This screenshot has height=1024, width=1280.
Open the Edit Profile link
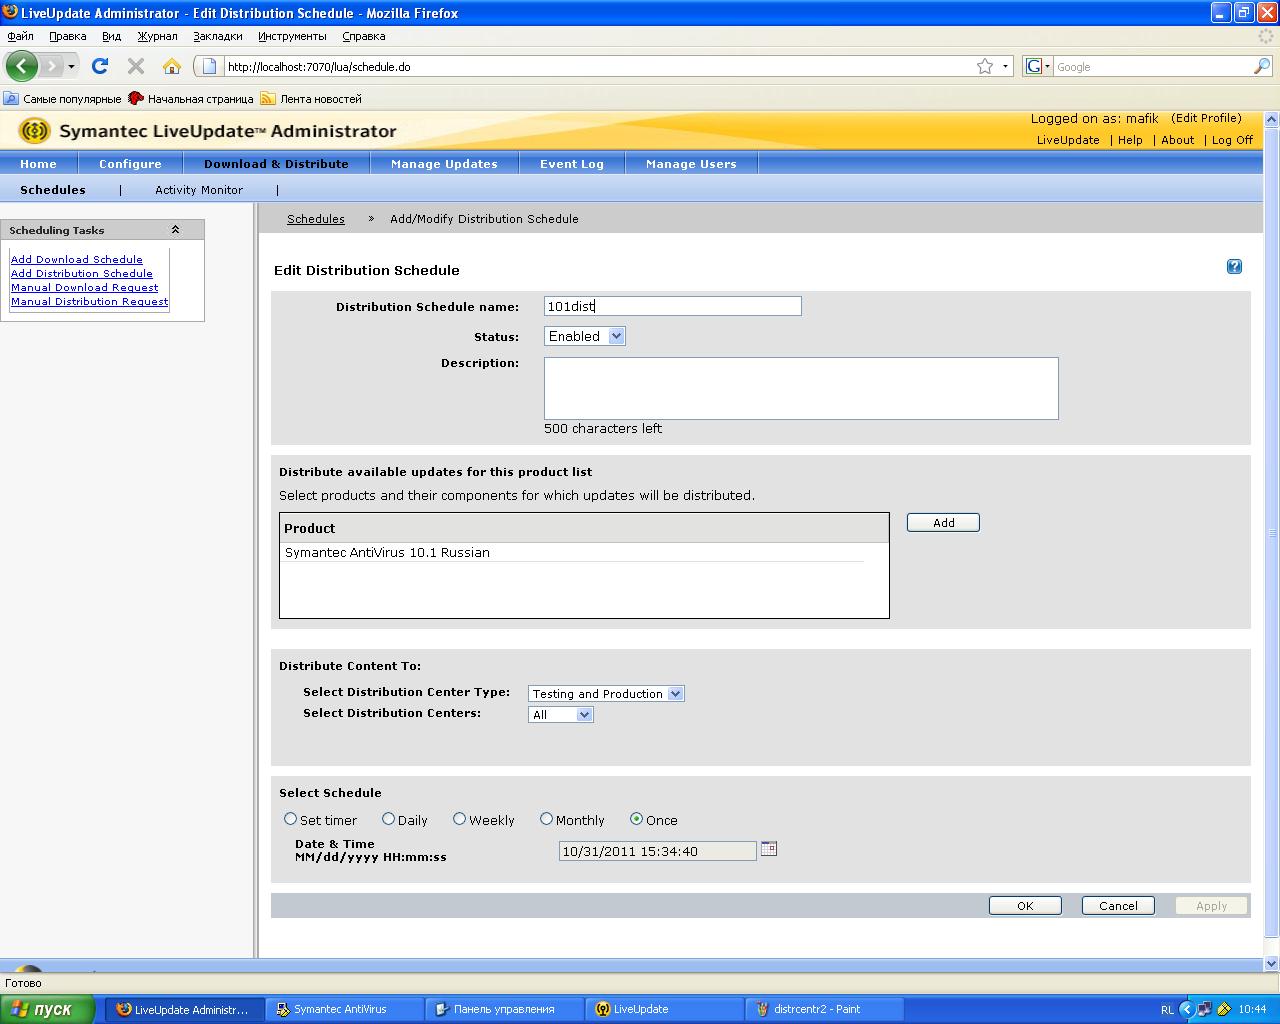[1207, 118]
